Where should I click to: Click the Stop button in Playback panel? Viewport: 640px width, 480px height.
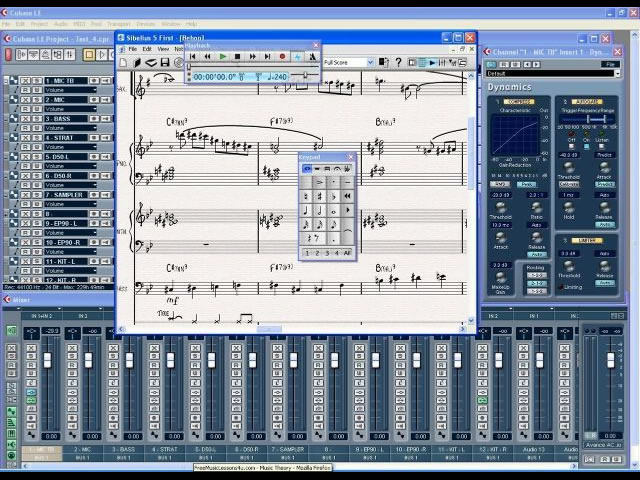point(237,57)
